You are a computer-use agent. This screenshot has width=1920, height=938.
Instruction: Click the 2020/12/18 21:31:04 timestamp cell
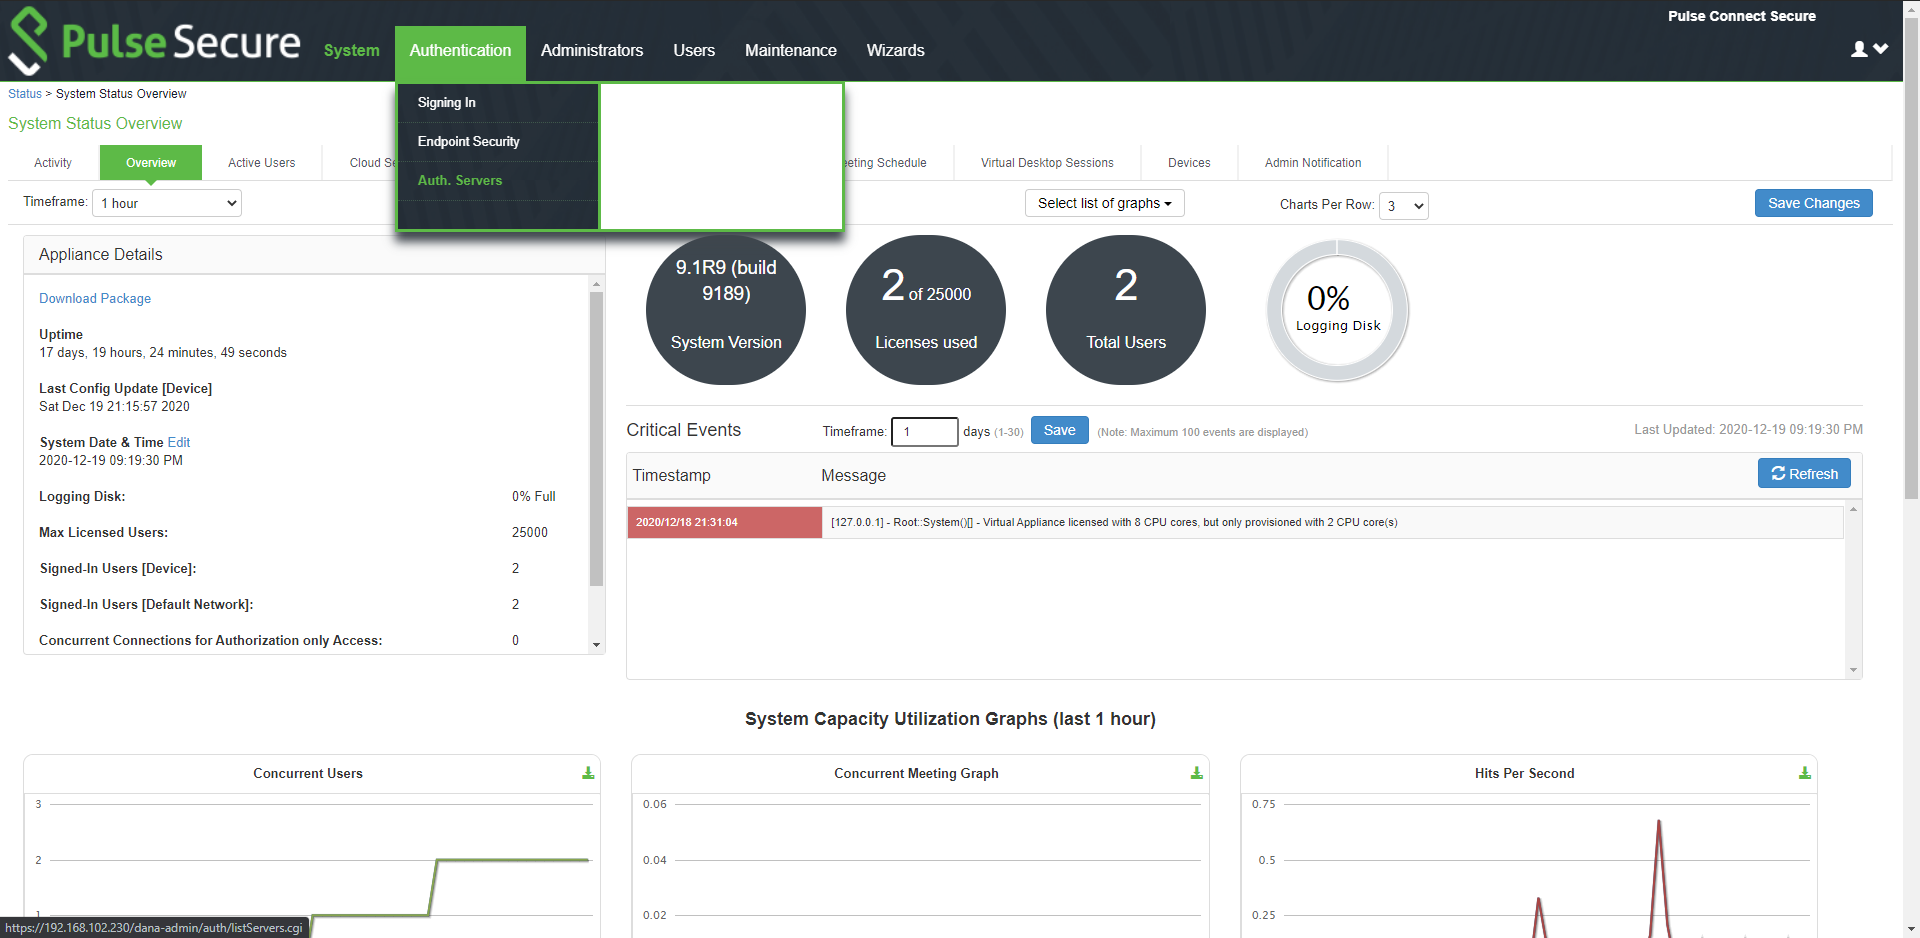pyautogui.click(x=724, y=522)
